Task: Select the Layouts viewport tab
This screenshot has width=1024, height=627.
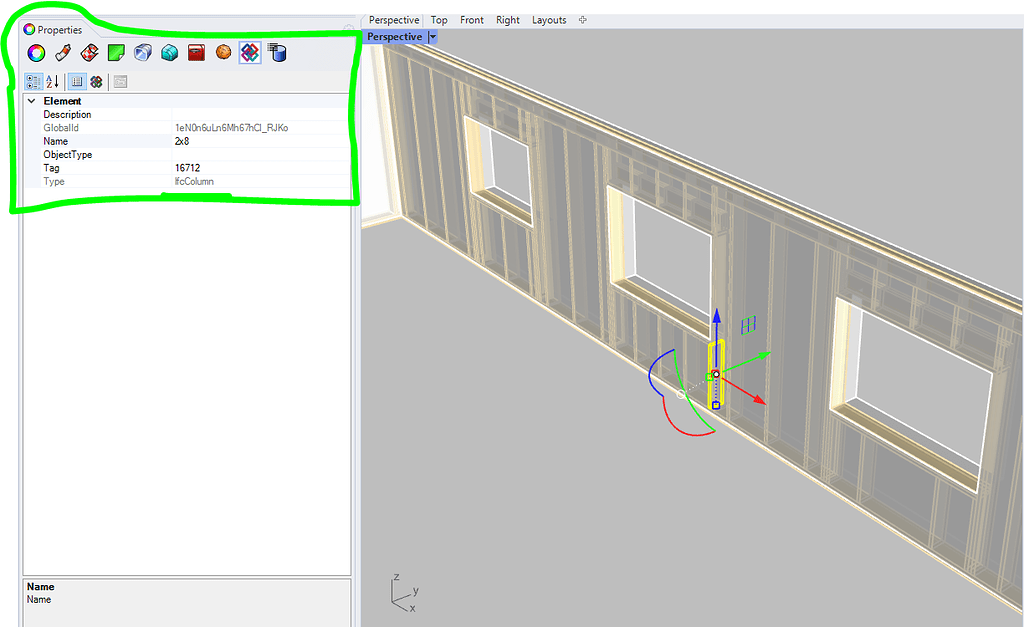Action: 549,19
